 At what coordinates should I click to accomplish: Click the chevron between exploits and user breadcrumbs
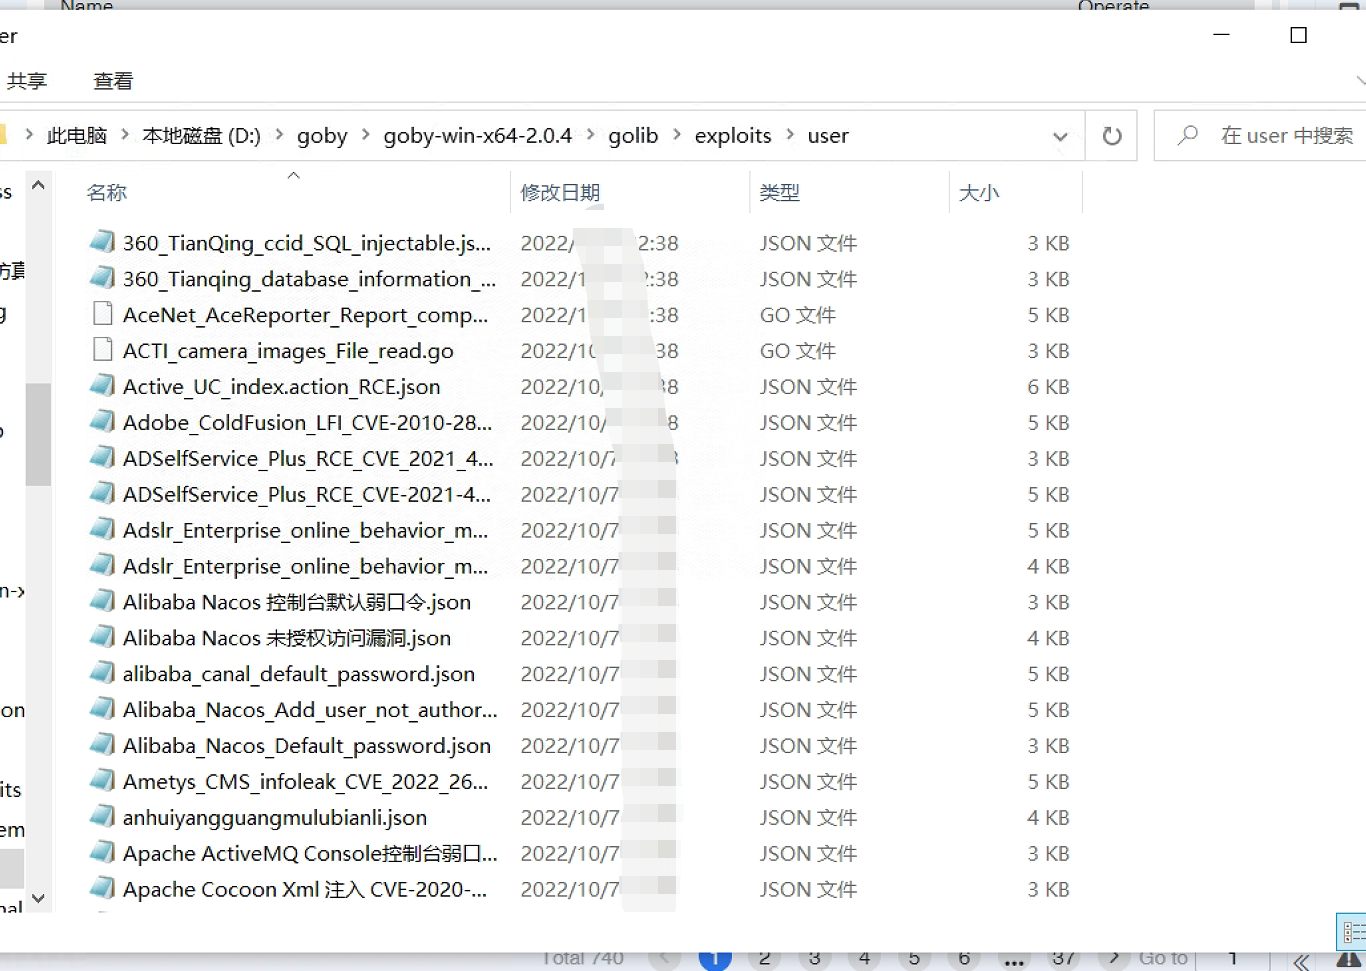pos(789,135)
